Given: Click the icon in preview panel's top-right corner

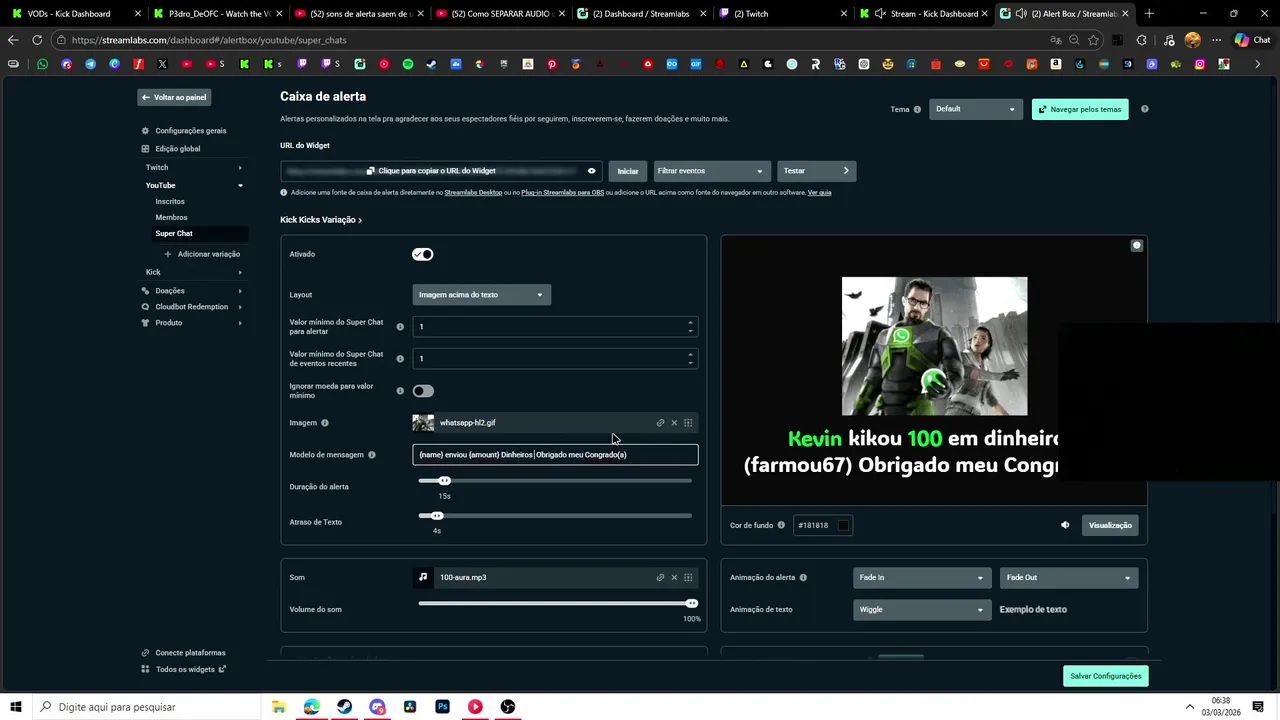Looking at the screenshot, I should pos(1137,245).
